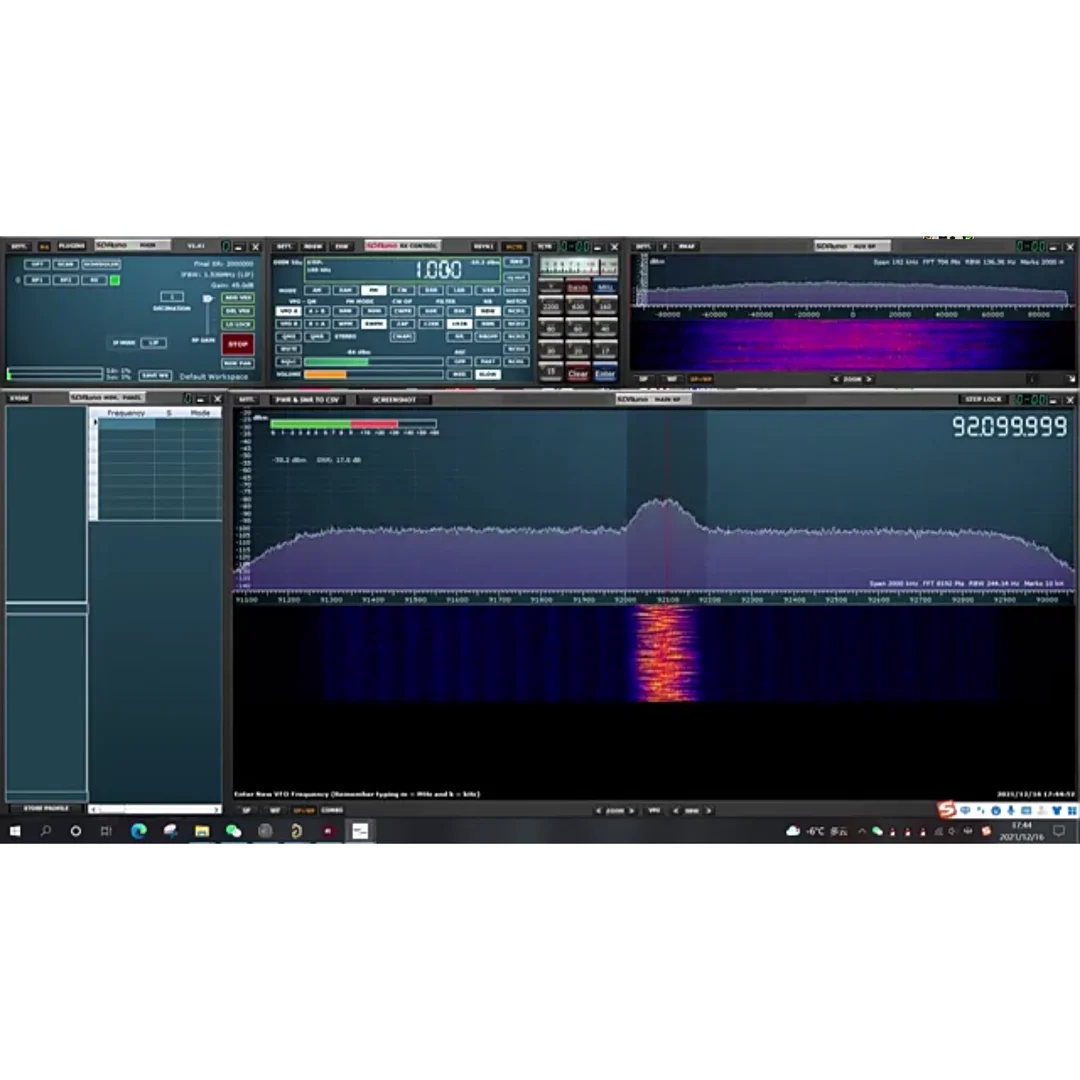Open SETT. in Main panel

pos(19,246)
